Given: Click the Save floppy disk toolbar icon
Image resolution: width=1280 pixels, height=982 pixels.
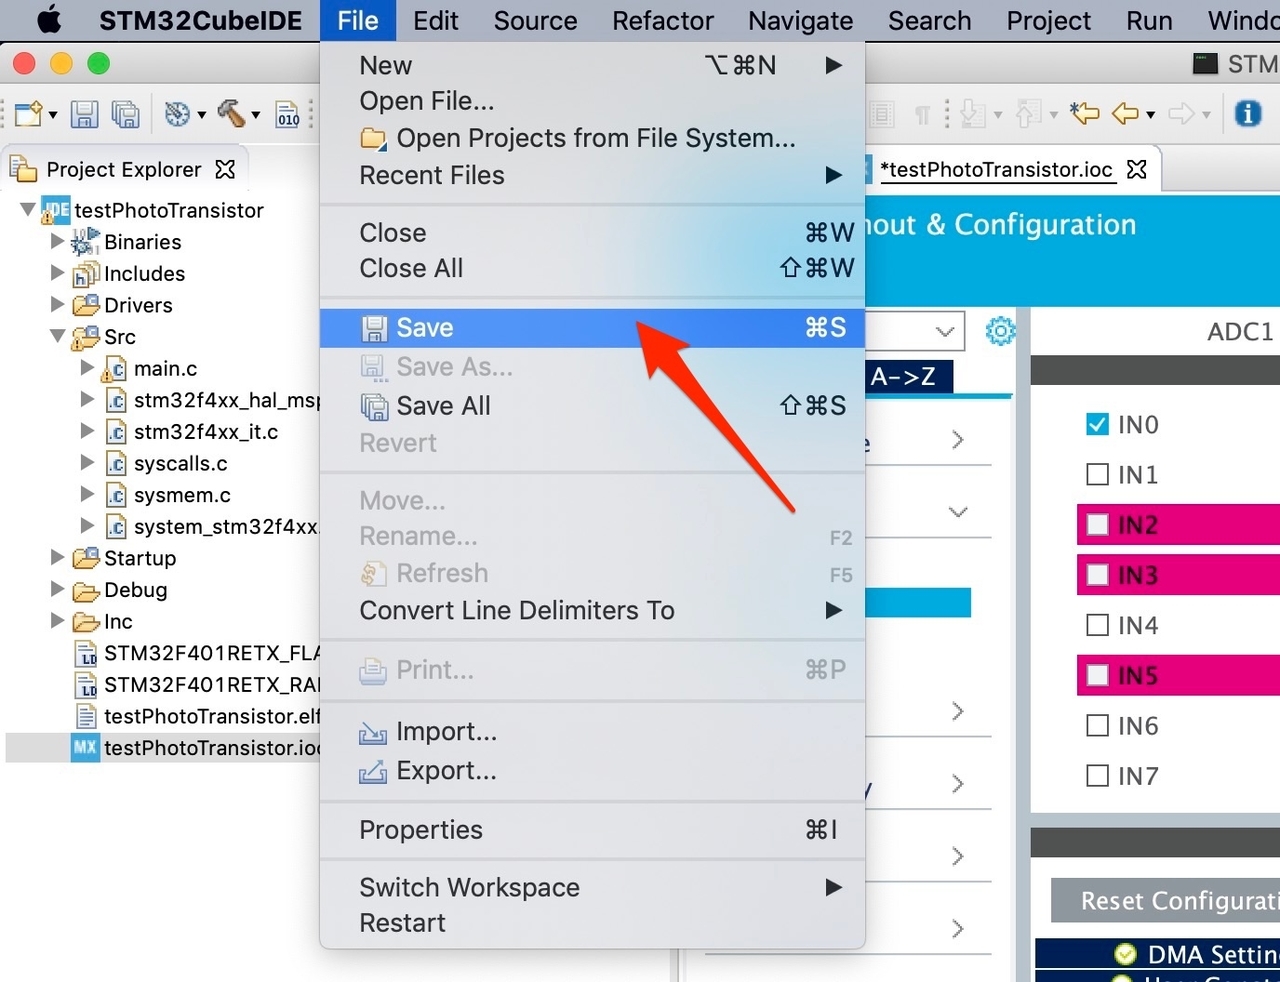Looking at the screenshot, I should coord(84,114).
